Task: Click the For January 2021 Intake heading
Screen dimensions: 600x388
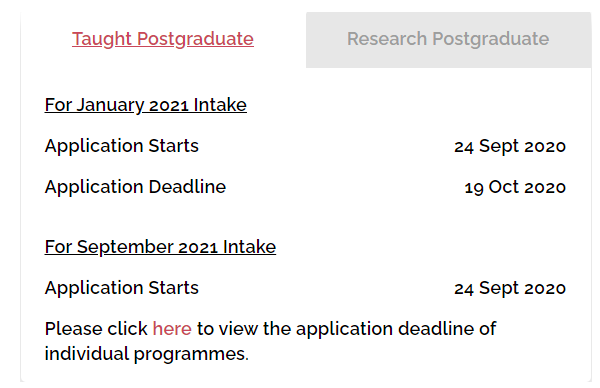Action: (x=146, y=105)
